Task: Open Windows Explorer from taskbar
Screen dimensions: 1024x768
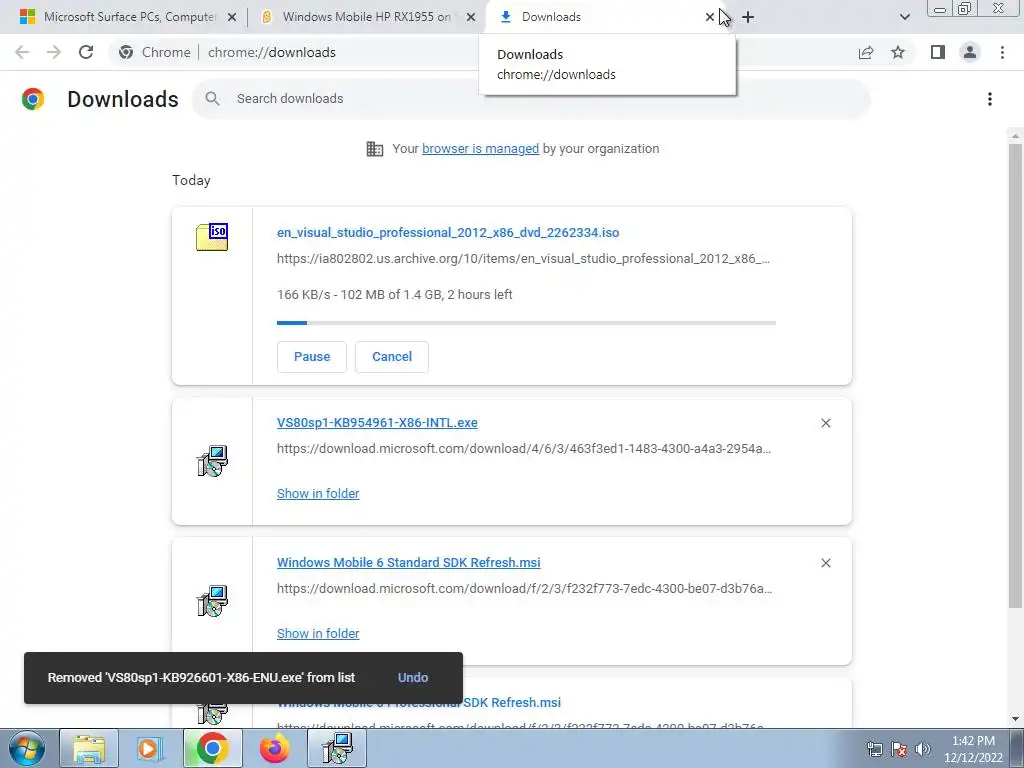Action: (89, 748)
